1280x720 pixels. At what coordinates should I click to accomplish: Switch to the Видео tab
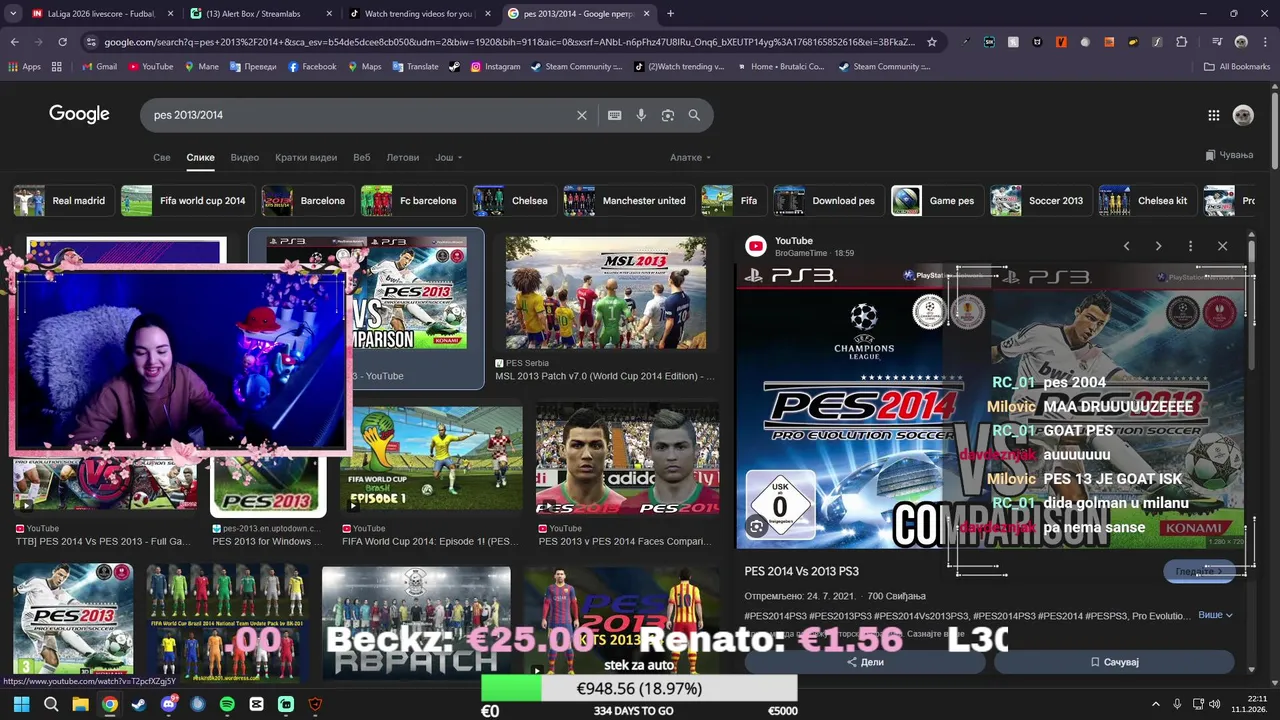tap(245, 158)
